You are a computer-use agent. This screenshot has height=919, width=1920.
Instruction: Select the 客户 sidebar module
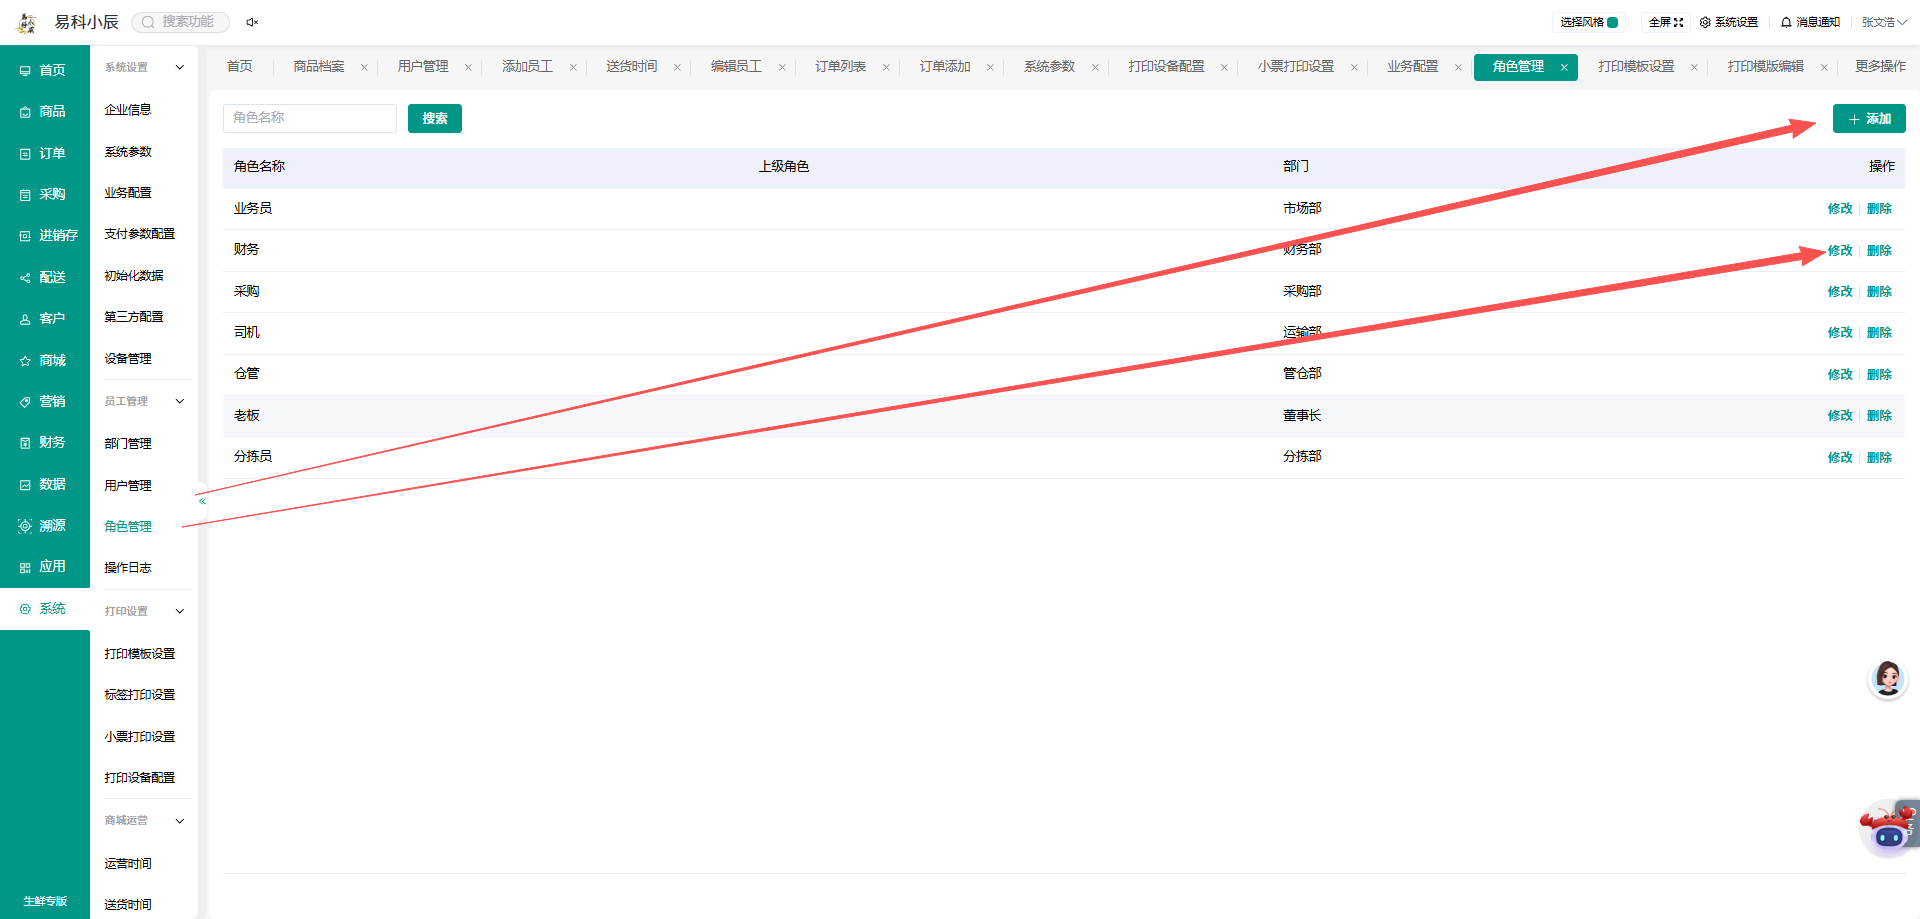(x=44, y=319)
